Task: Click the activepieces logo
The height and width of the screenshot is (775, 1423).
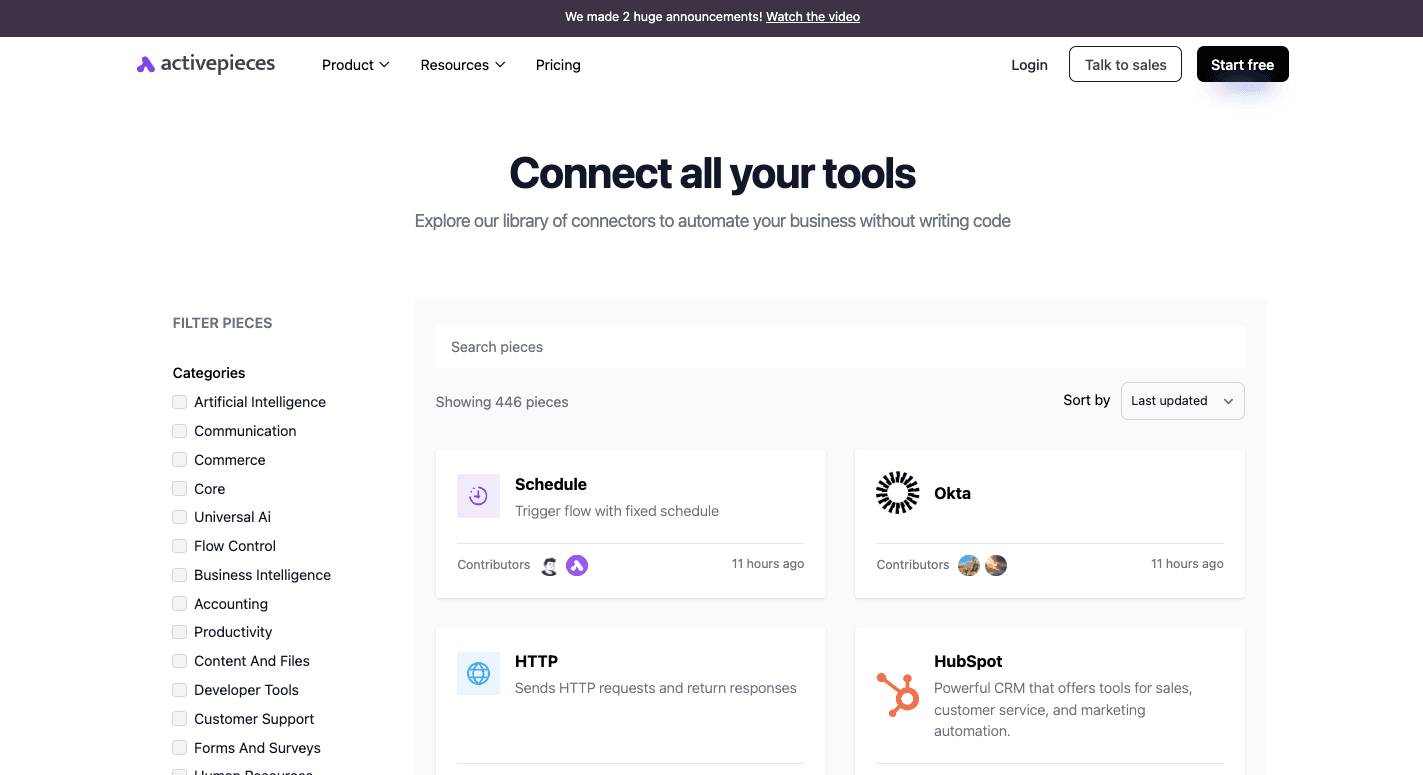Action: click(x=206, y=65)
